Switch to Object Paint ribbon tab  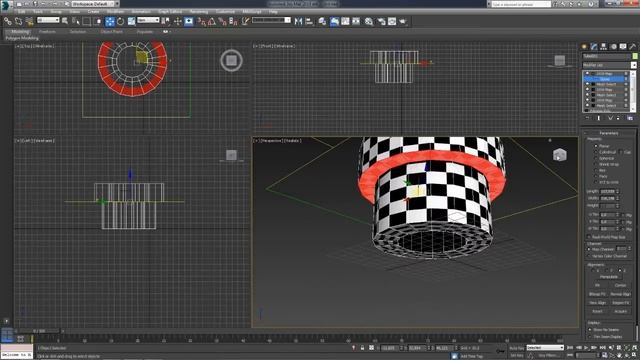click(112, 31)
